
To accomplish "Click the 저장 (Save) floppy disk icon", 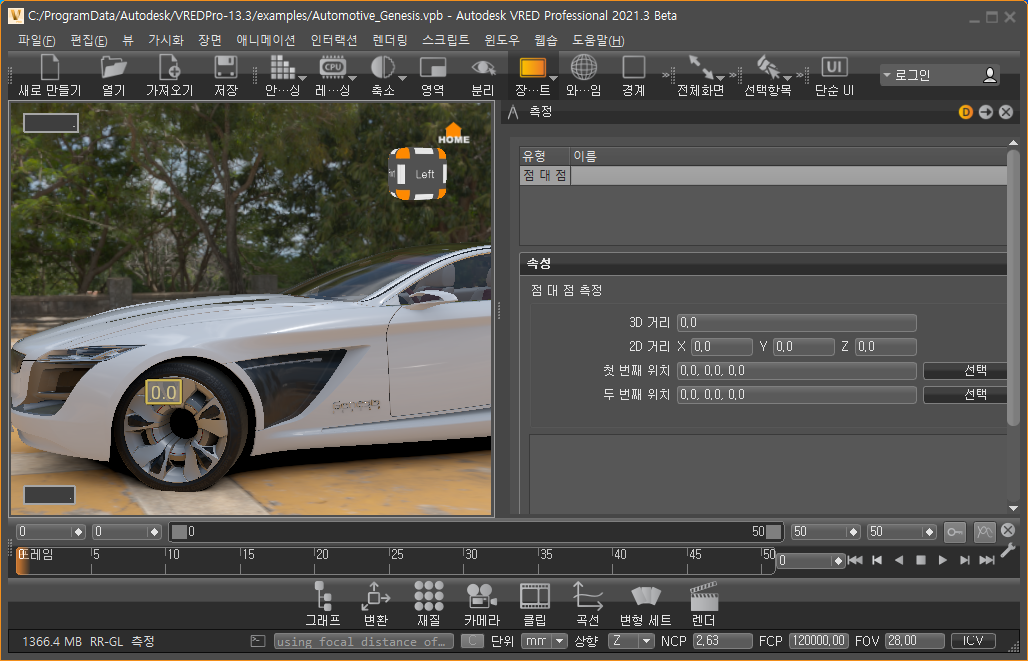I will click(x=225, y=68).
